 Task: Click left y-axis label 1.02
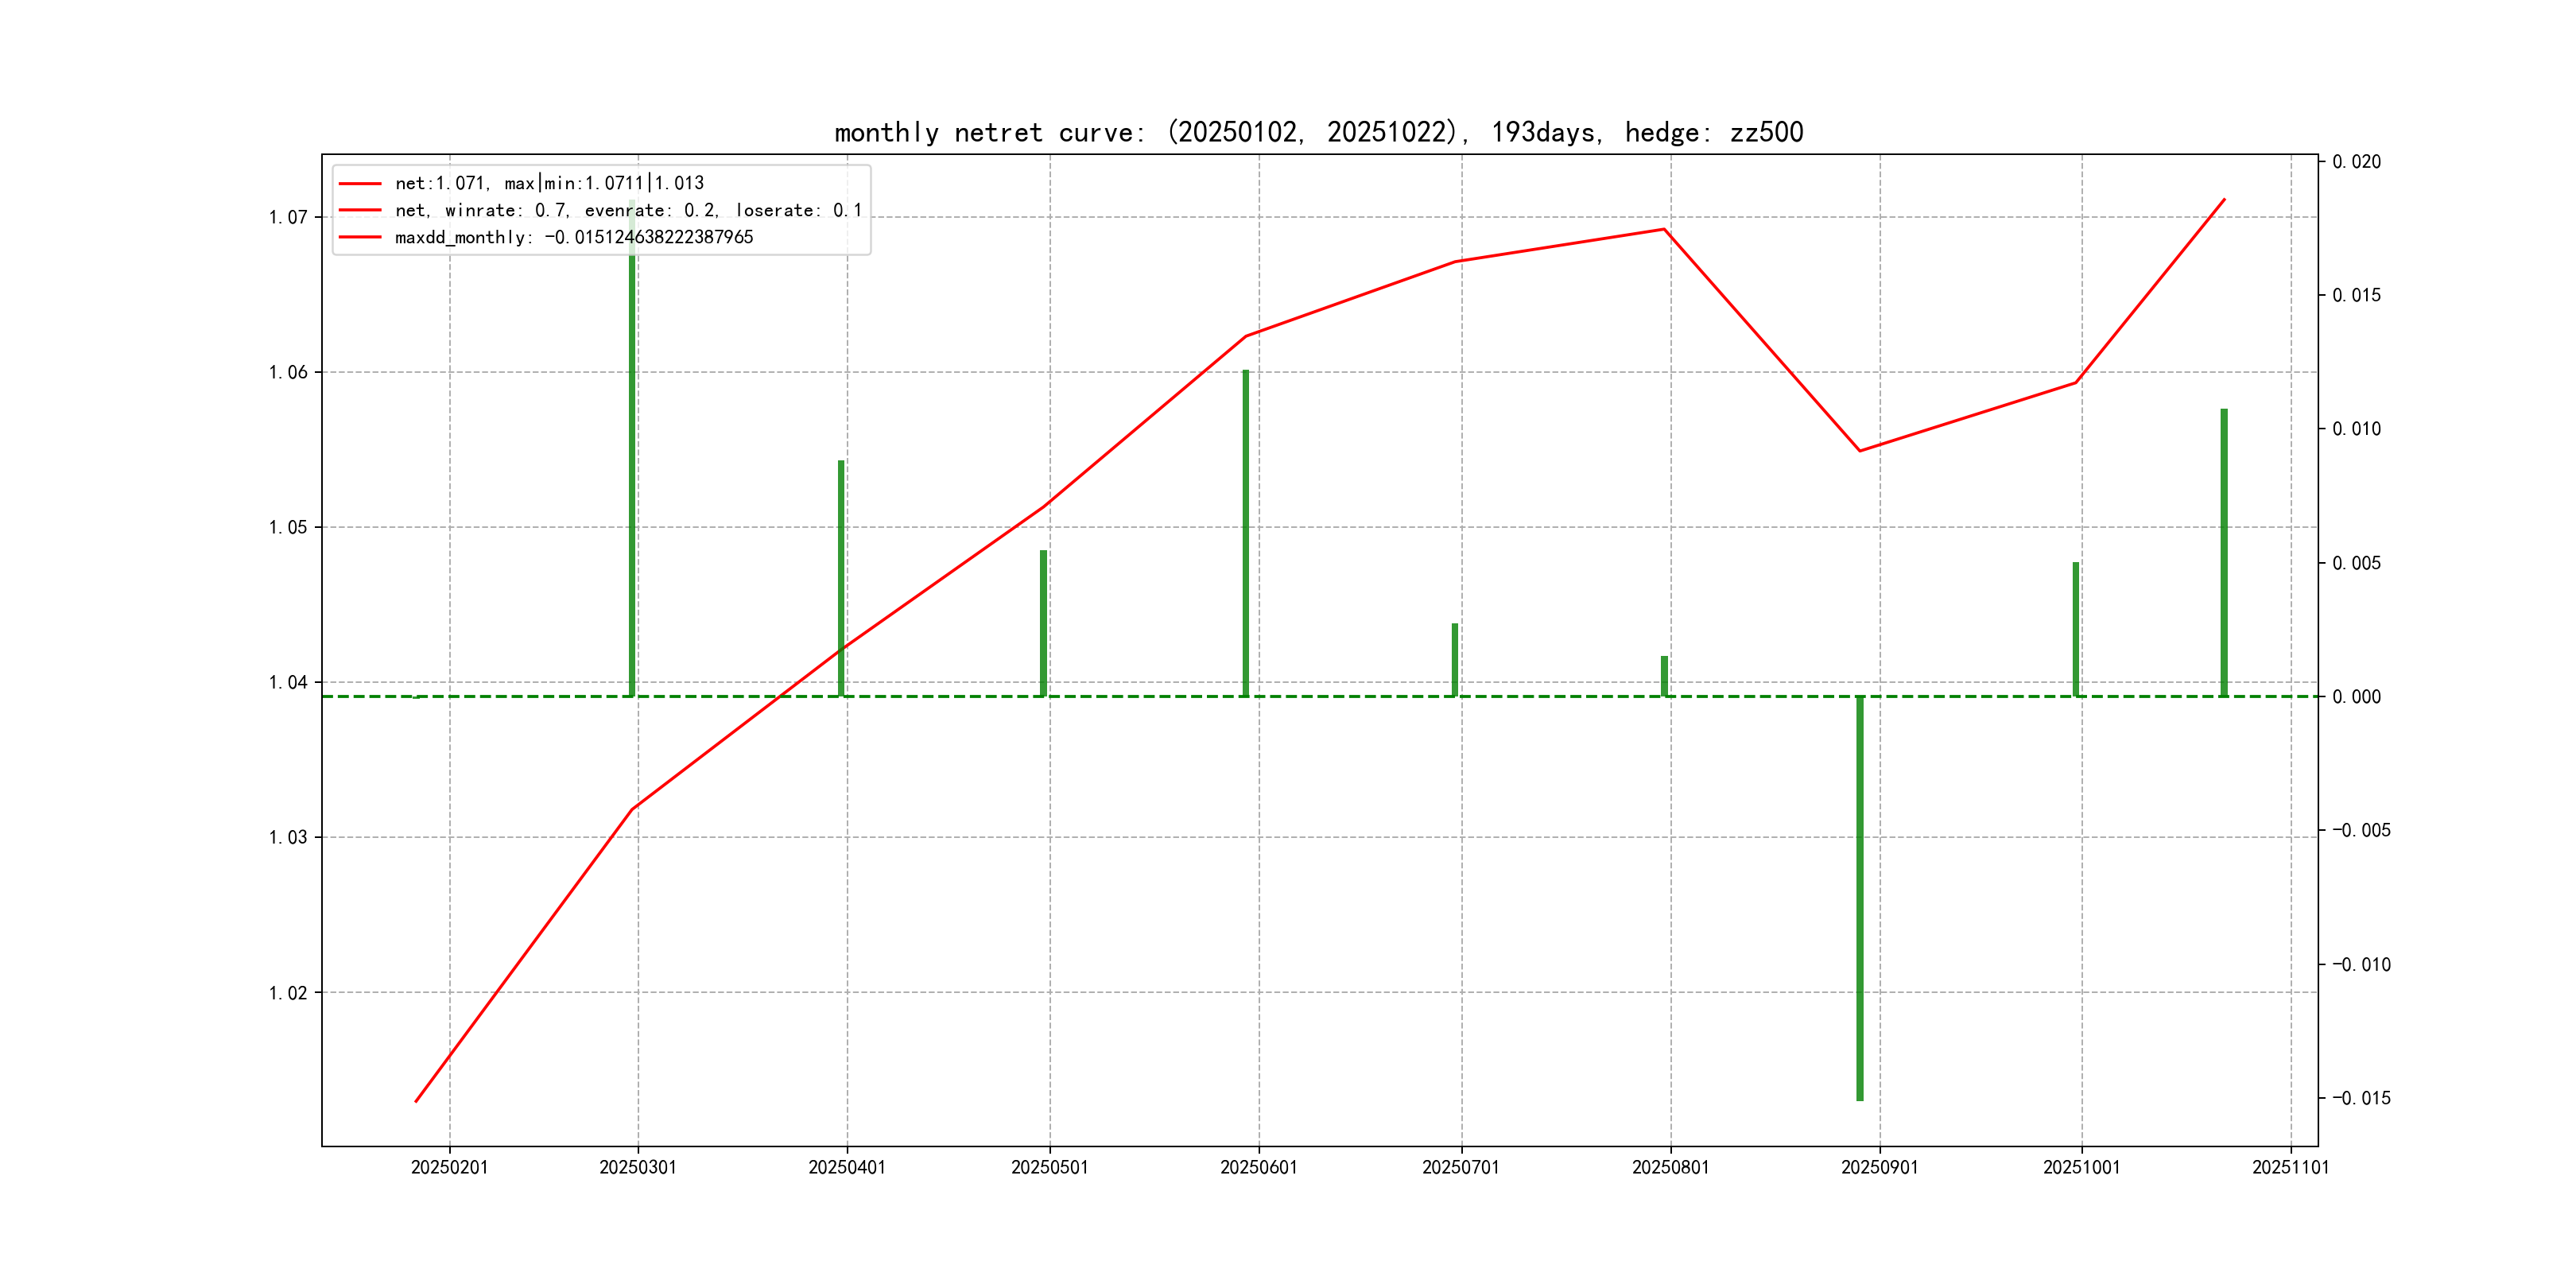[x=288, y=993]
